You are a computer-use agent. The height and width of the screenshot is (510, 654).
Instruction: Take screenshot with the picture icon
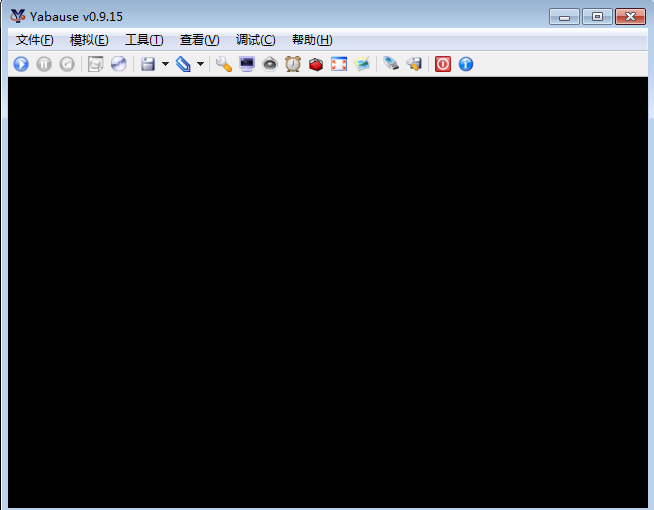pyautogui.click(x=362, y=64)
